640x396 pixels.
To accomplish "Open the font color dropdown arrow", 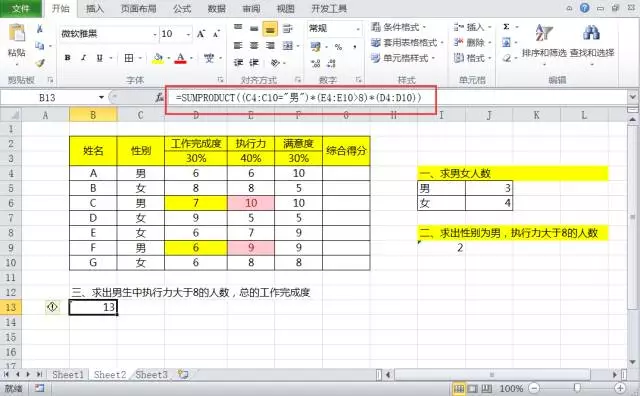I will click(x=191, y=58).
